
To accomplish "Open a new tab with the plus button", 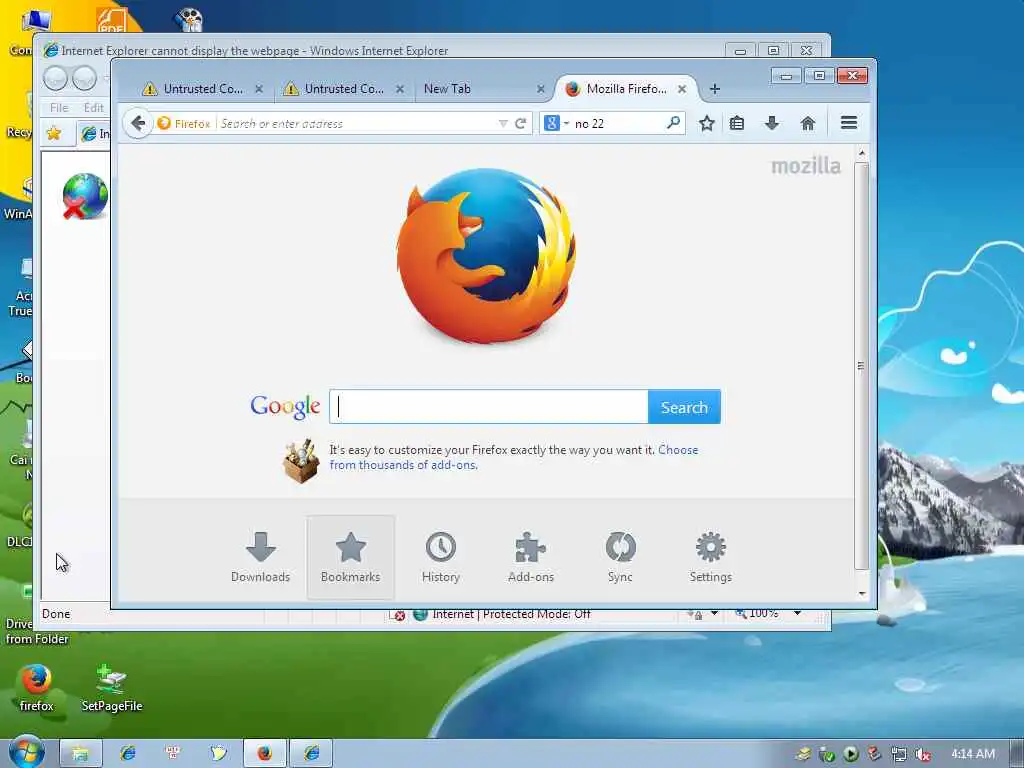I will (x=714, y=89).
